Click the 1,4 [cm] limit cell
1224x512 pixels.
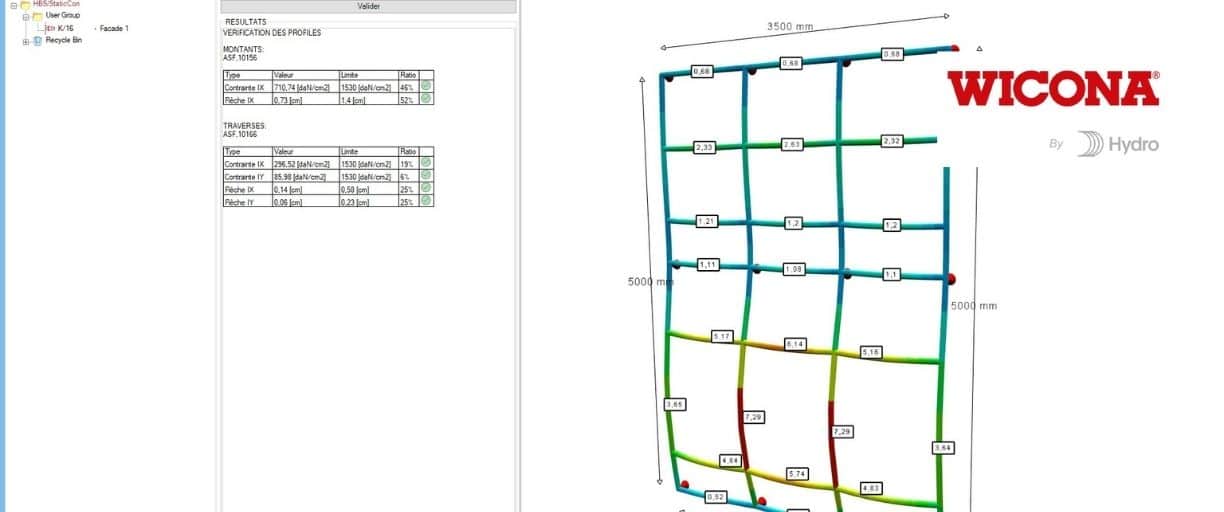(x=369, y=99)
